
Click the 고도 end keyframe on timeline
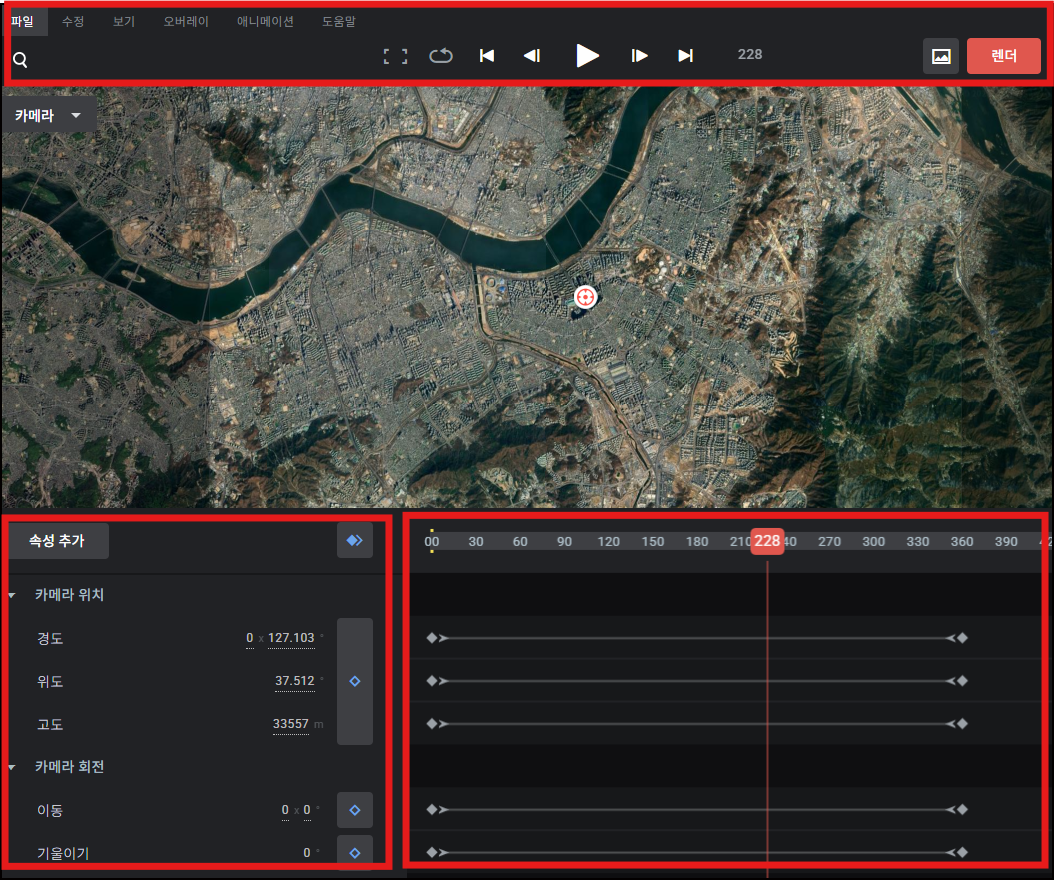(962, 724)
